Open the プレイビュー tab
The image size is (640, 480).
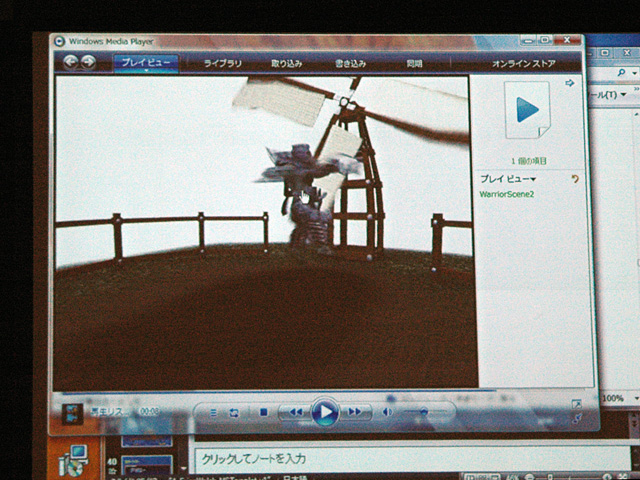pyautogui.click(x=146, y=63)
